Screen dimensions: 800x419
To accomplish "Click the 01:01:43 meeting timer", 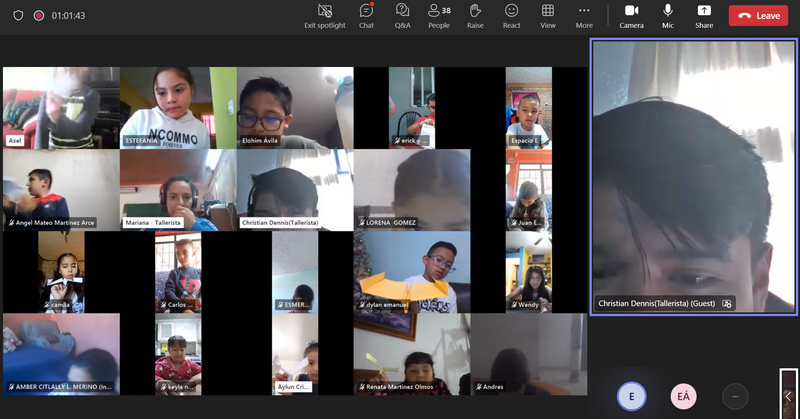I will point(68,16).
